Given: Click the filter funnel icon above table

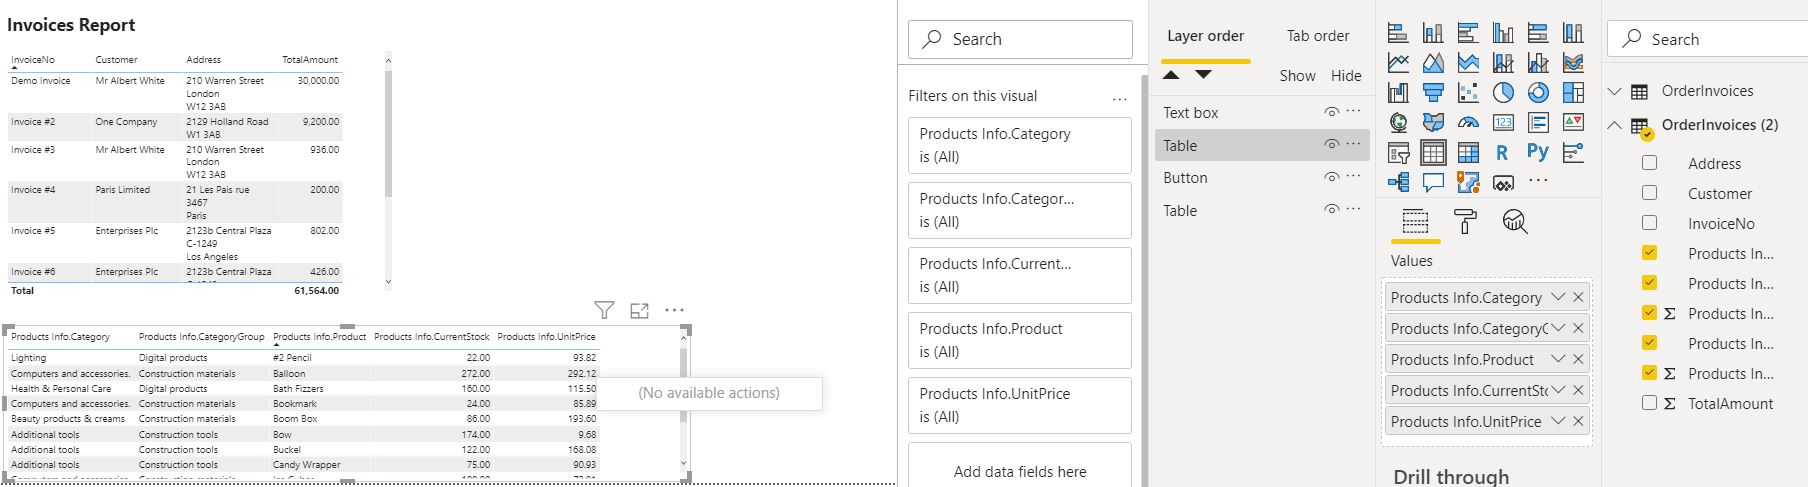Looking at the screenshot, I should pyautogui.click(x=604, y=310).
